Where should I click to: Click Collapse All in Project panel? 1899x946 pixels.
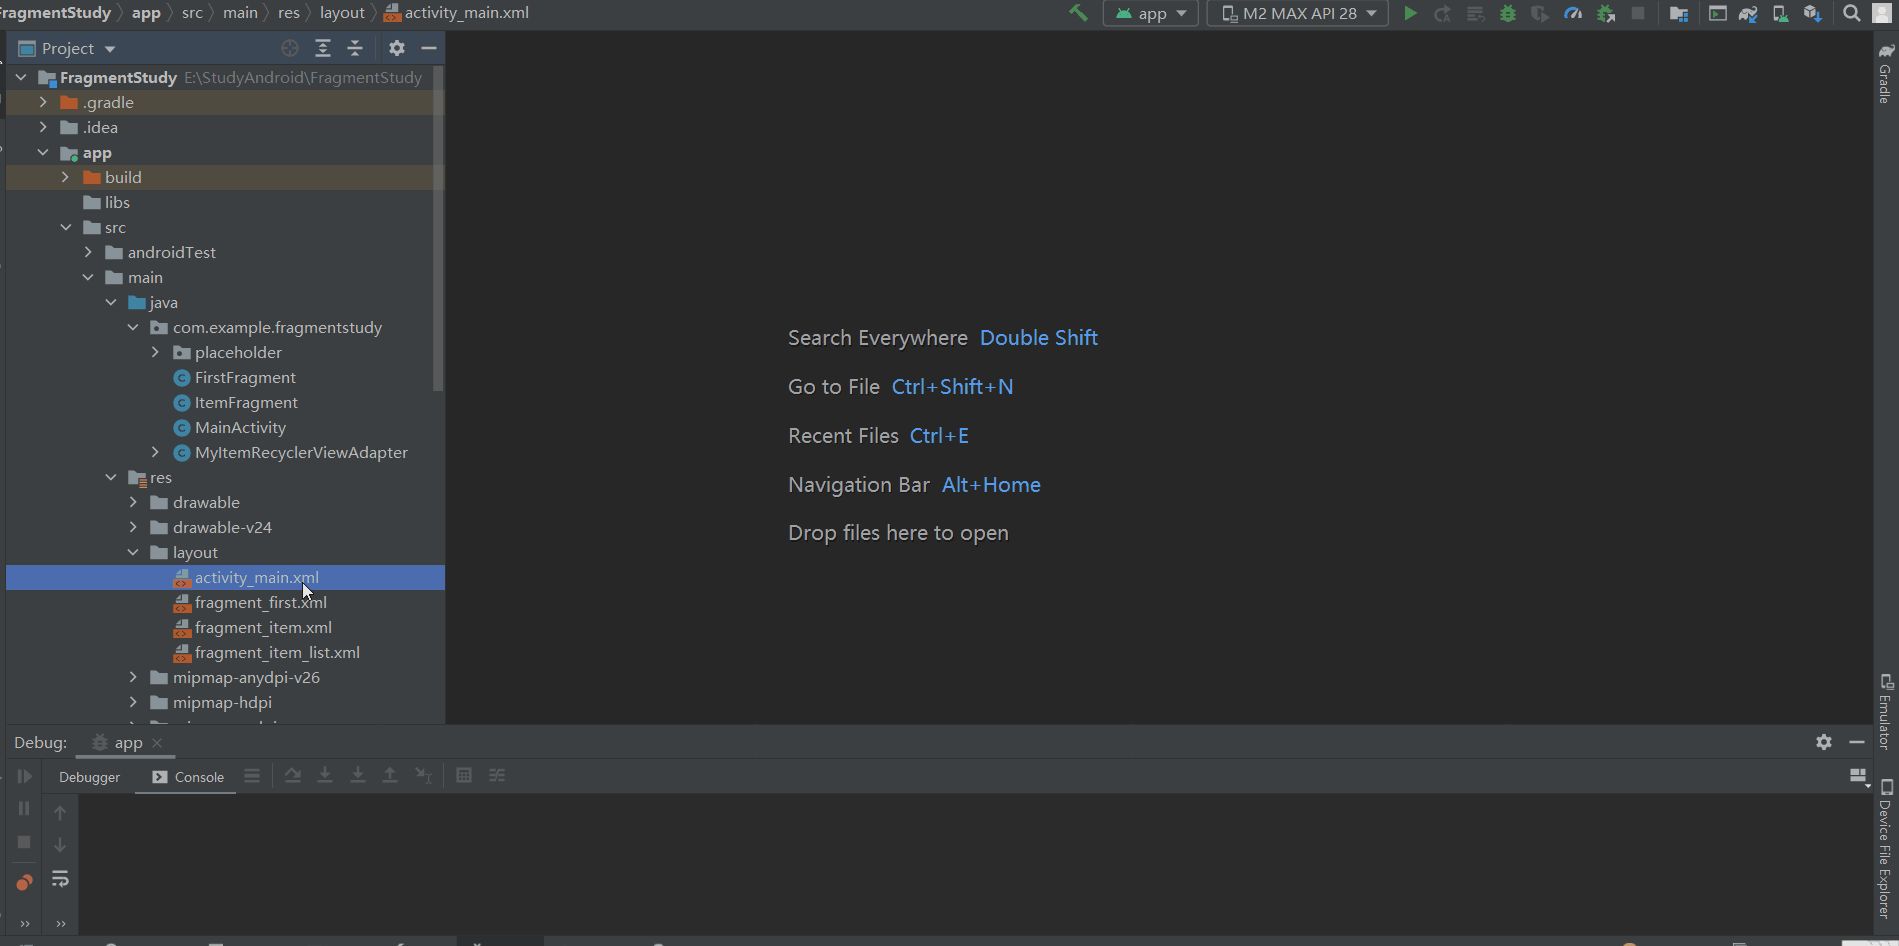click(x=355, y=48)
